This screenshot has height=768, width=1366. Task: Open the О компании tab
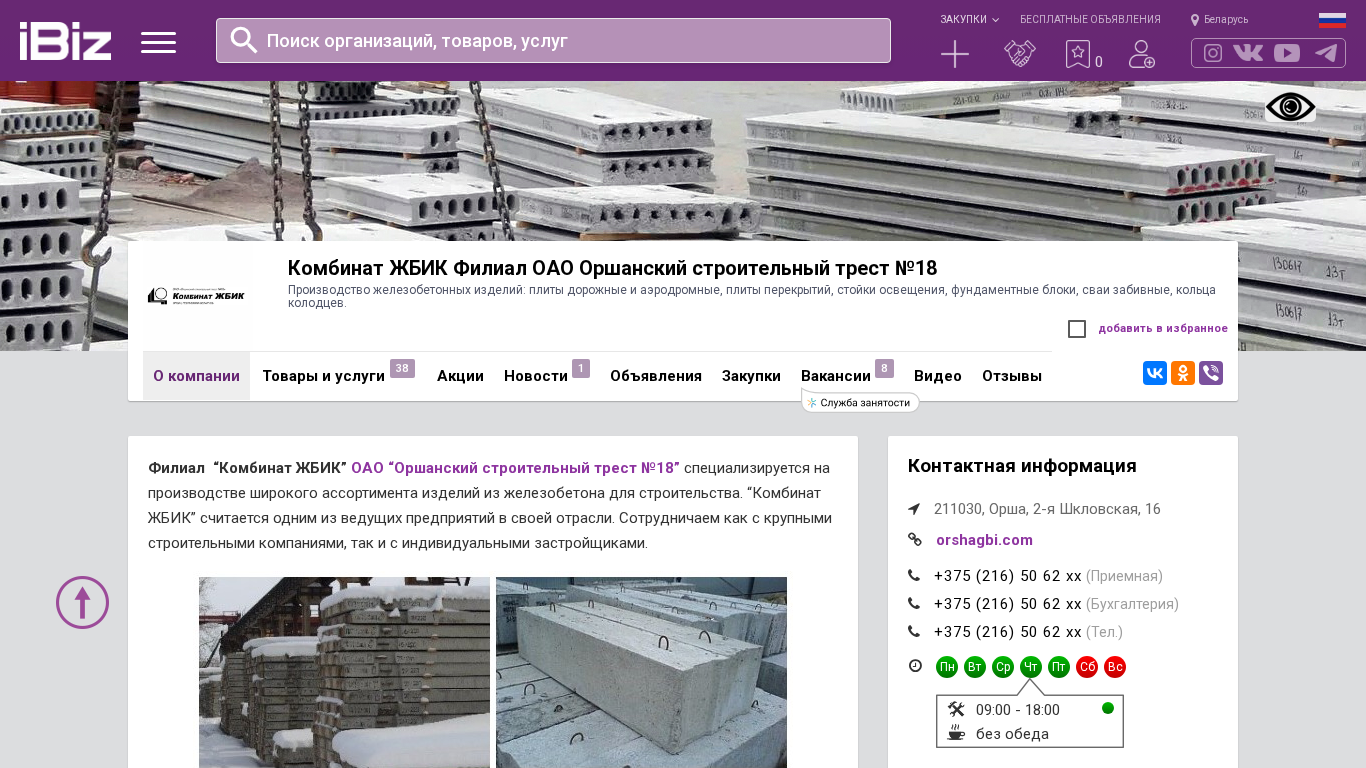pos(196,376)
